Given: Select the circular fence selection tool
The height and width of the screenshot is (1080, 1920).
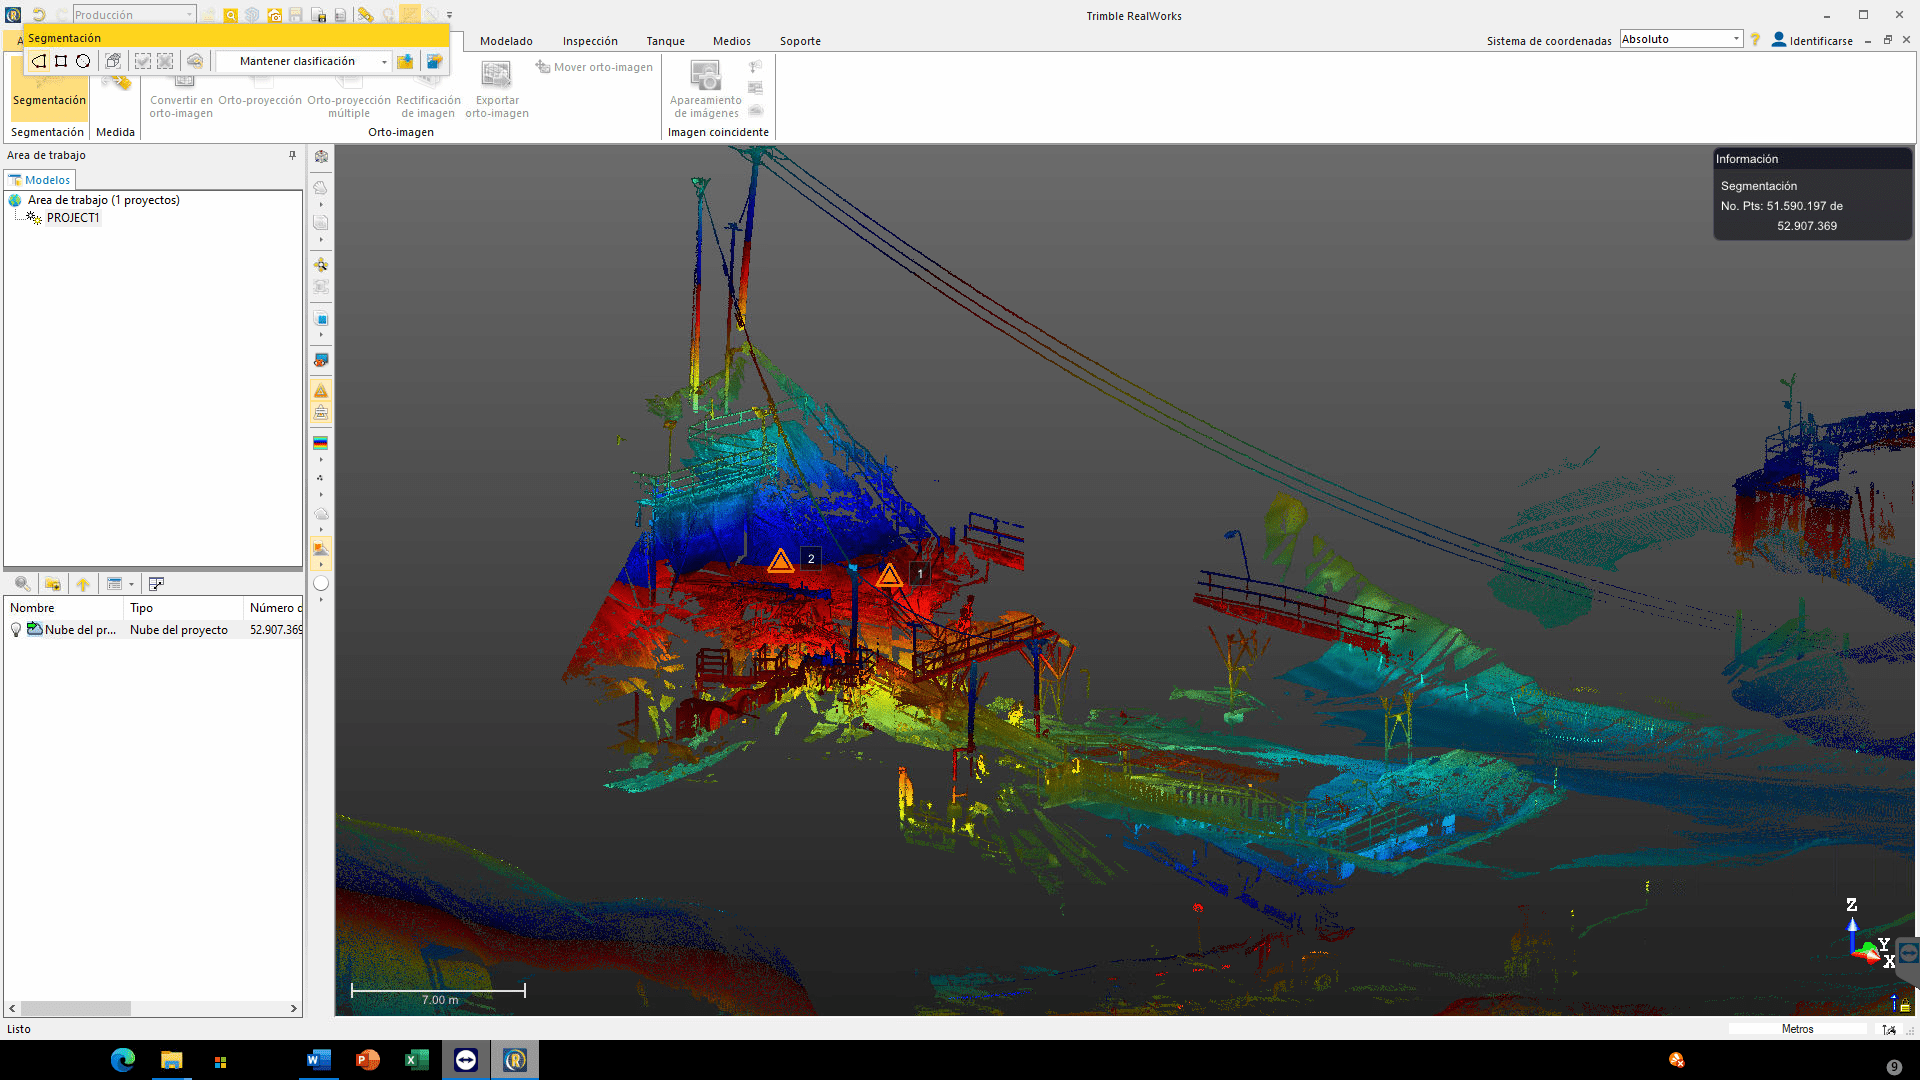Looking at the screenshot, I should coord(83,61).
